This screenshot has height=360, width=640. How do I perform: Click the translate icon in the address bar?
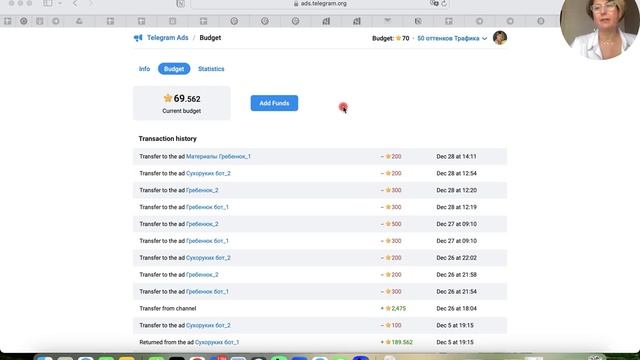click(434, 3)
